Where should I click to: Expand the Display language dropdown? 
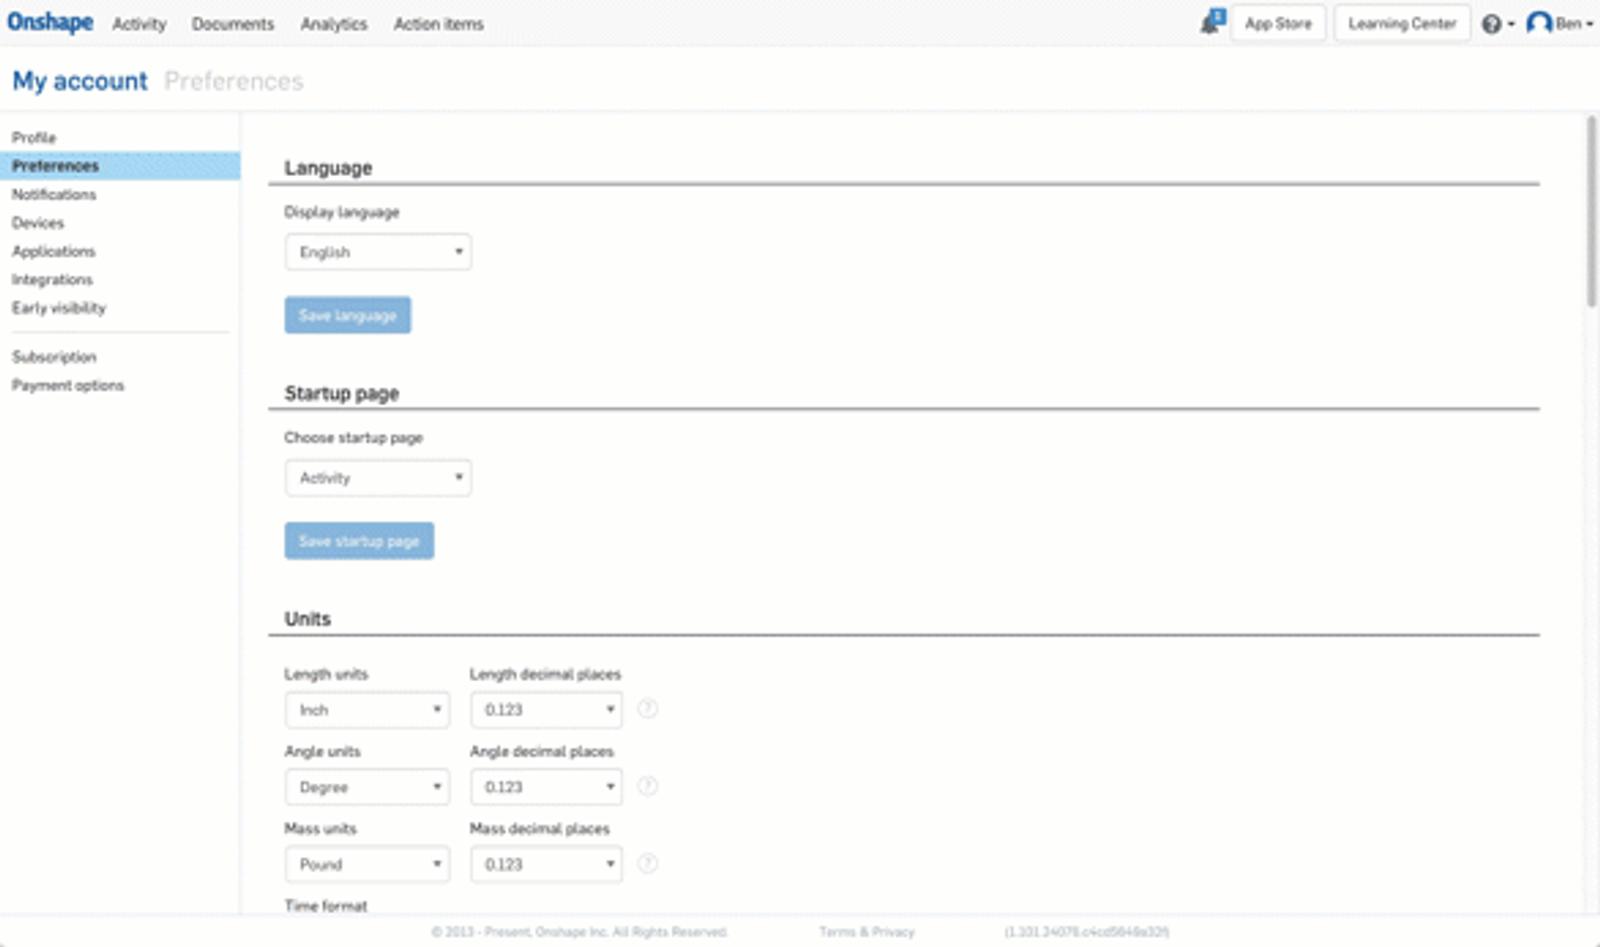pos(378,252)
